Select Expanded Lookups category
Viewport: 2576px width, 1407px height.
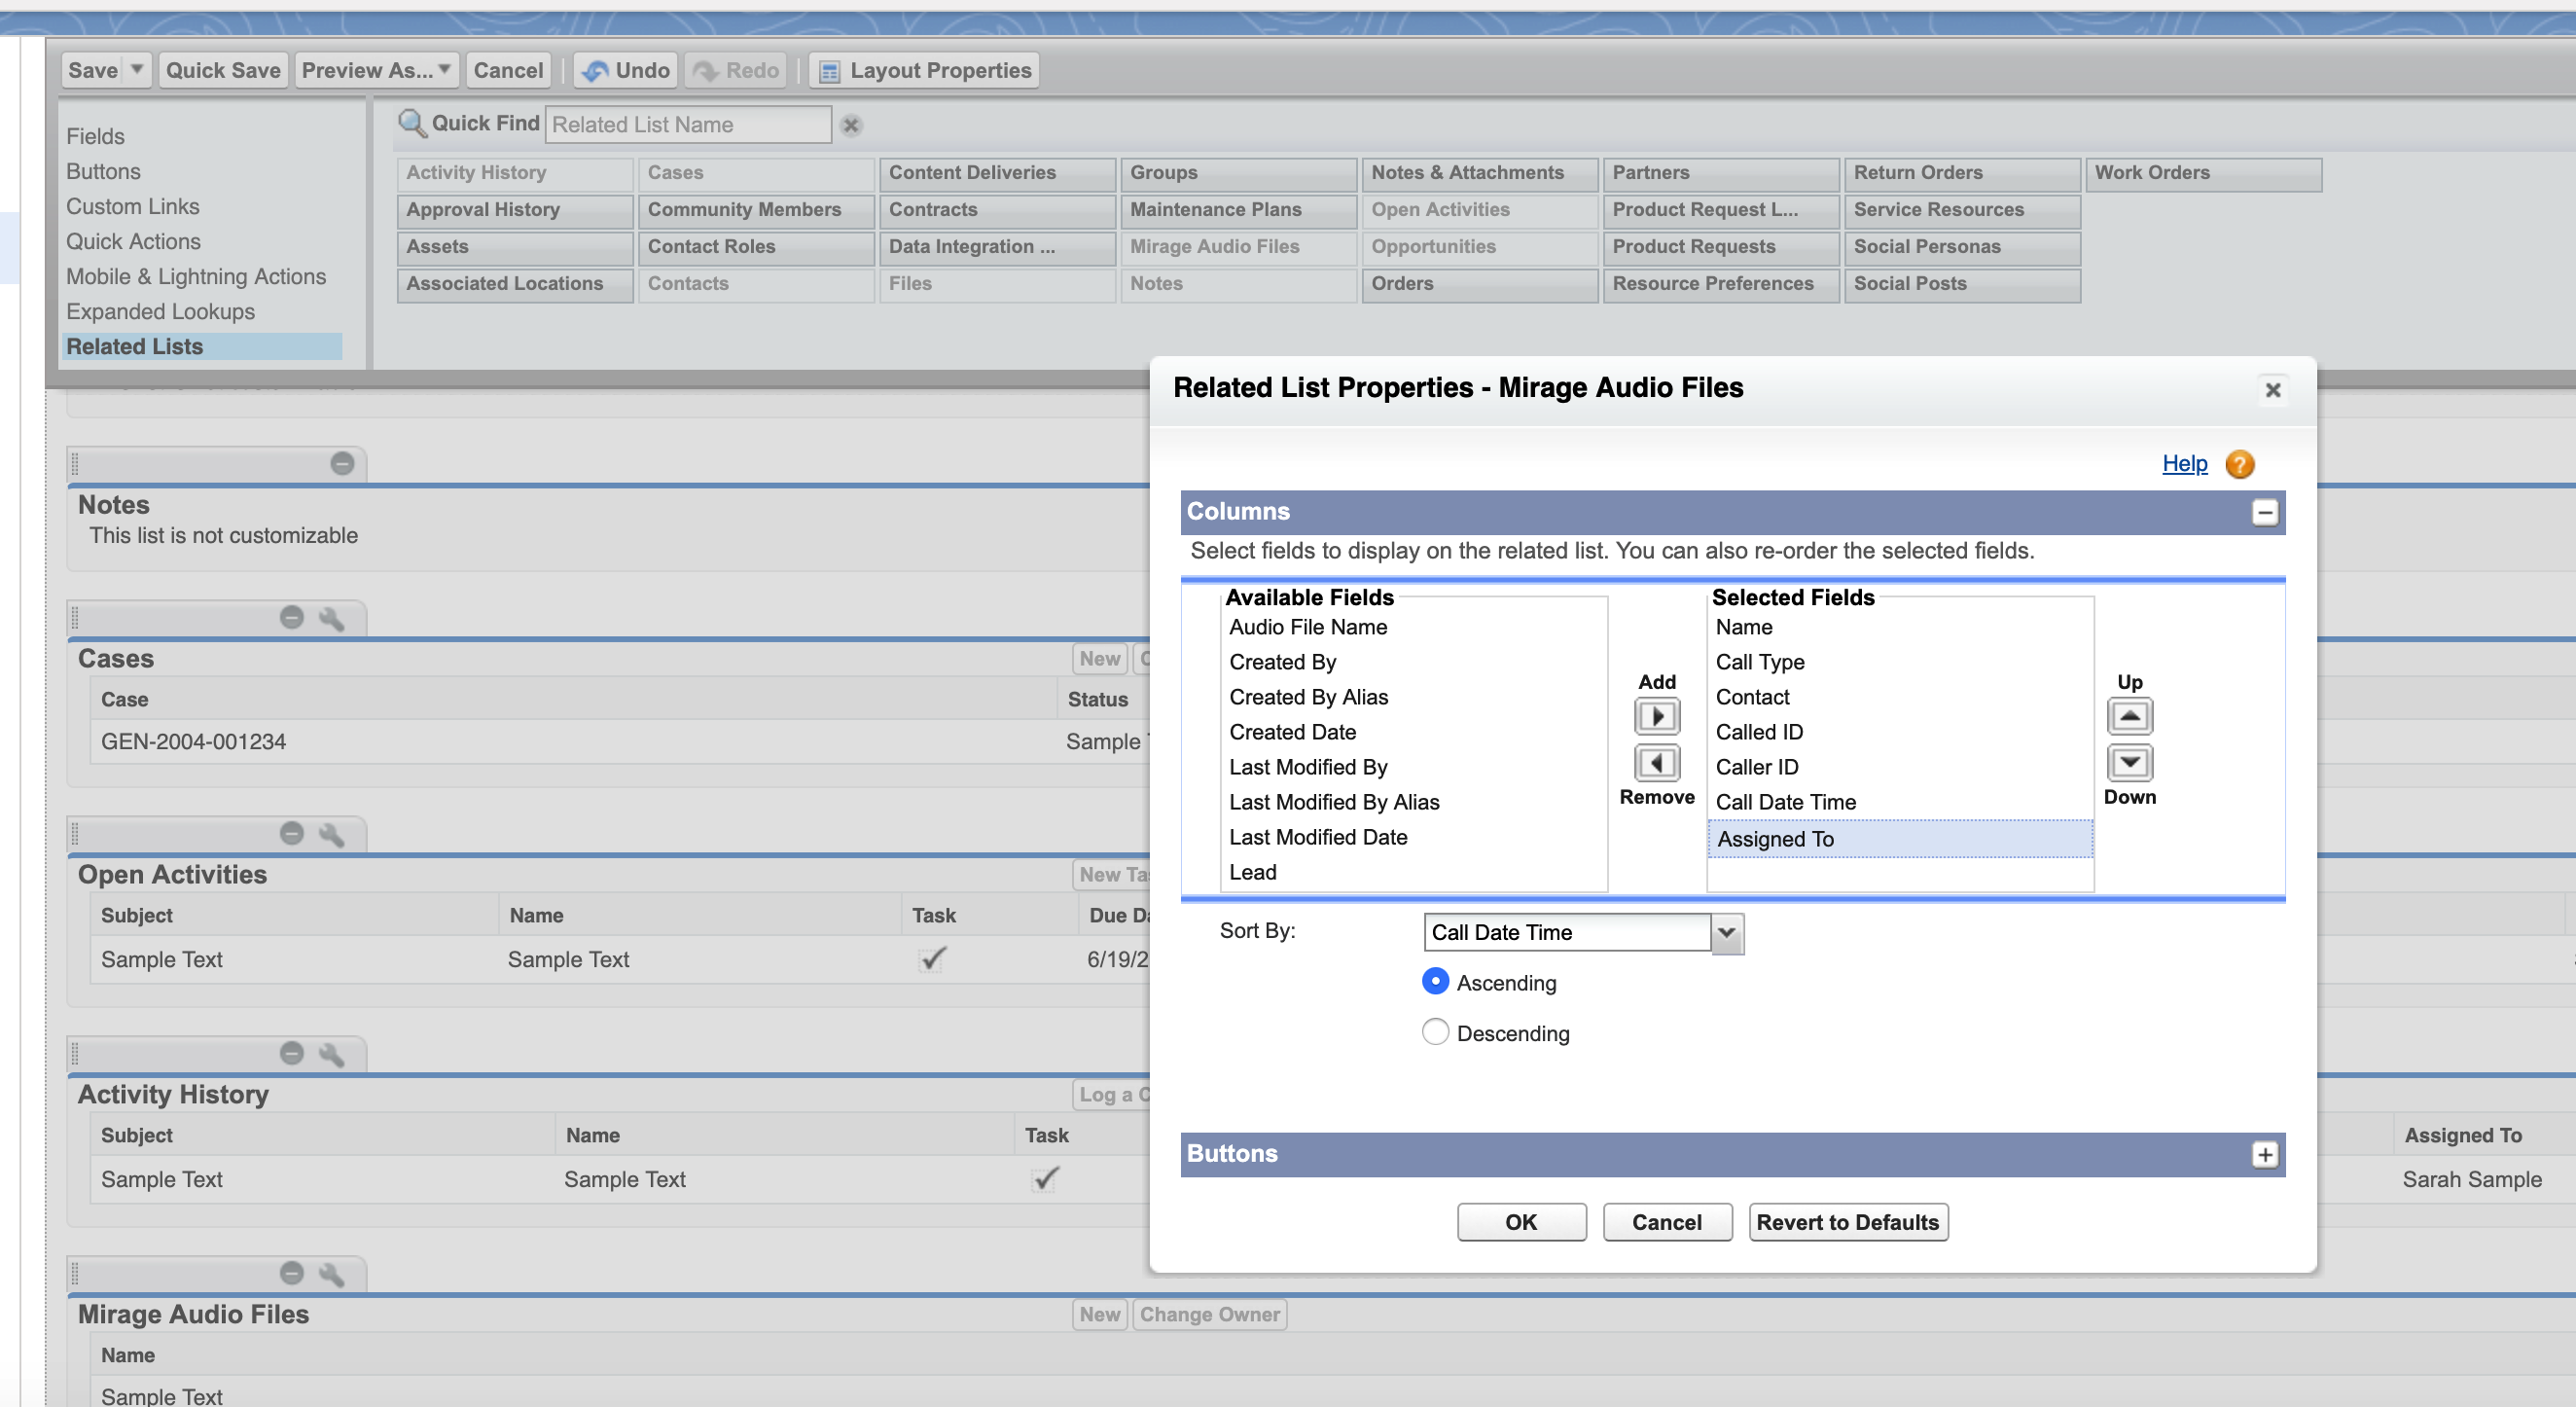click(160, 311)
